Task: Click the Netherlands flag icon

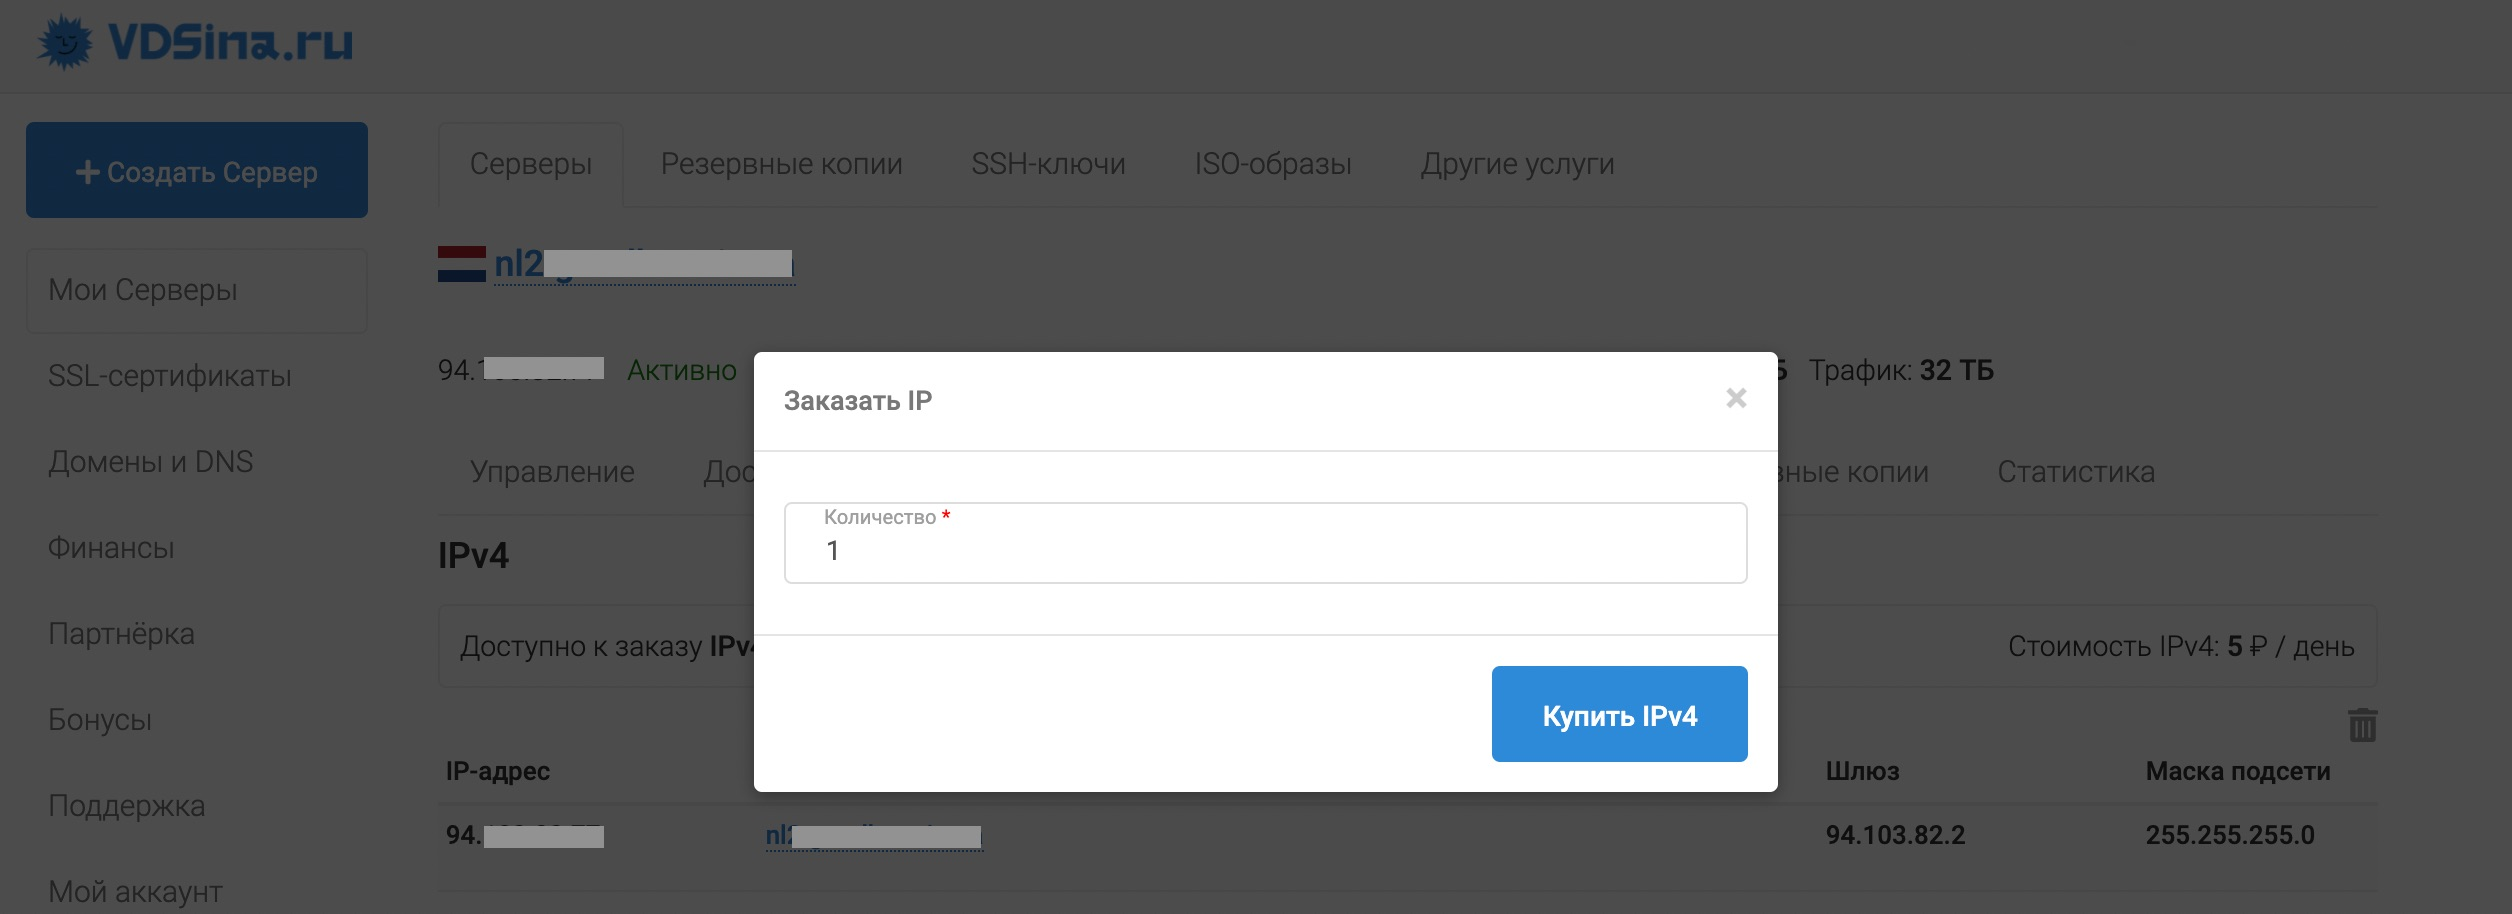Action: [x=462, y=264]
